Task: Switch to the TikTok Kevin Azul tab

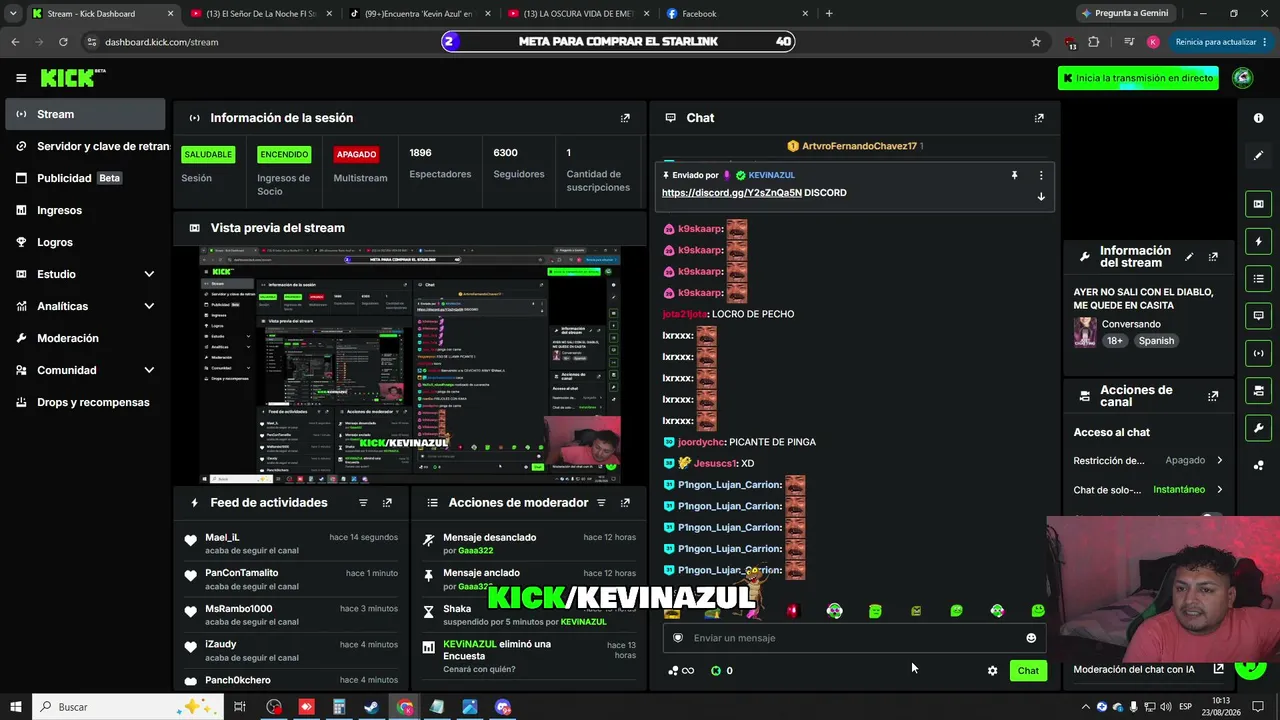Action: coord(420,14)
